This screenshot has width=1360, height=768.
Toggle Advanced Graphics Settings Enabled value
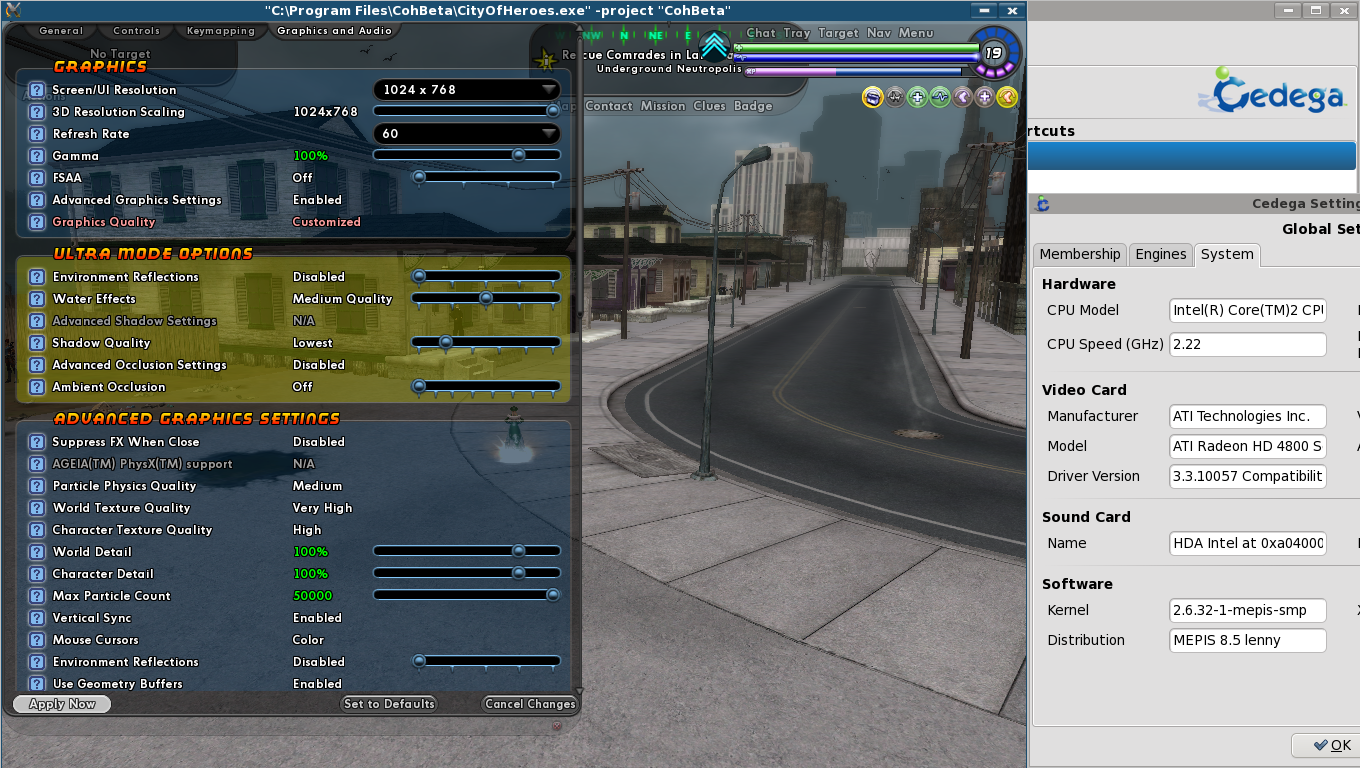pyautogui.click(x=317, y=200)
